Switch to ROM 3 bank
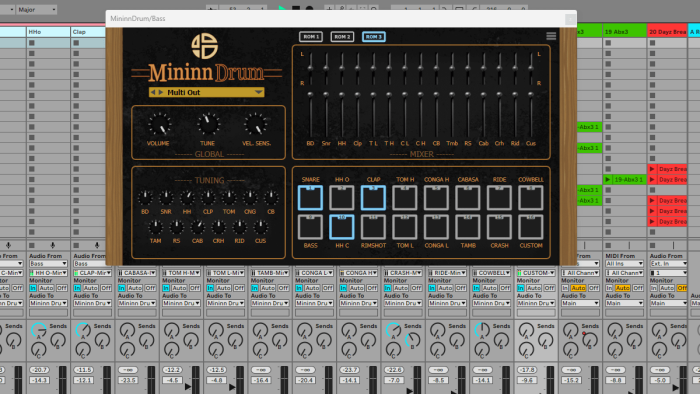The image size is (700, 394). [374, 37]
